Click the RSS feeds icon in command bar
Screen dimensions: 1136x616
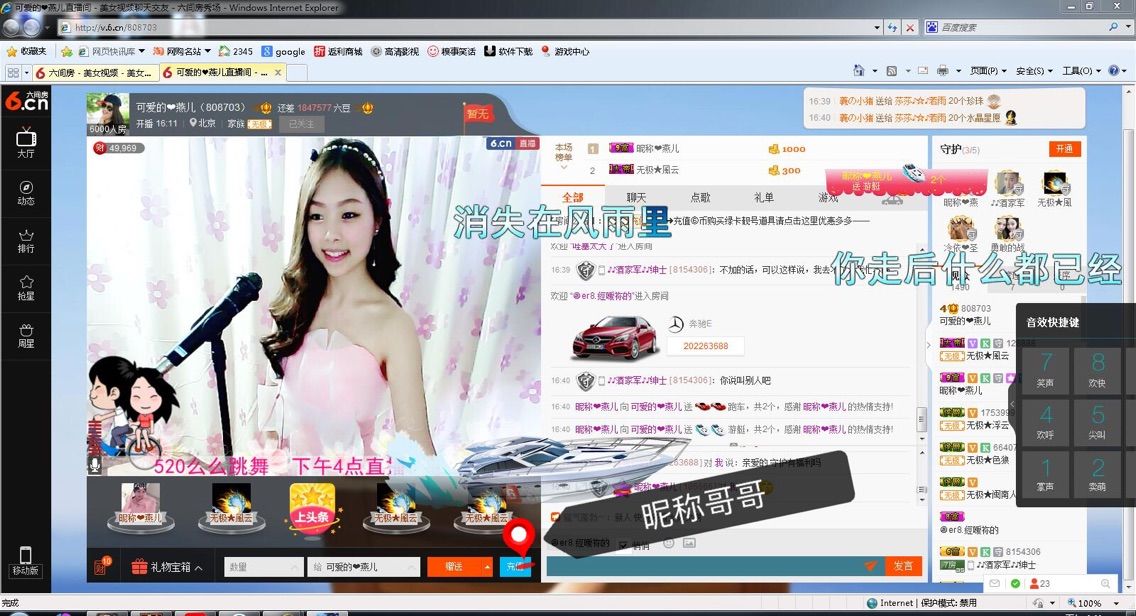click(892, 71)
